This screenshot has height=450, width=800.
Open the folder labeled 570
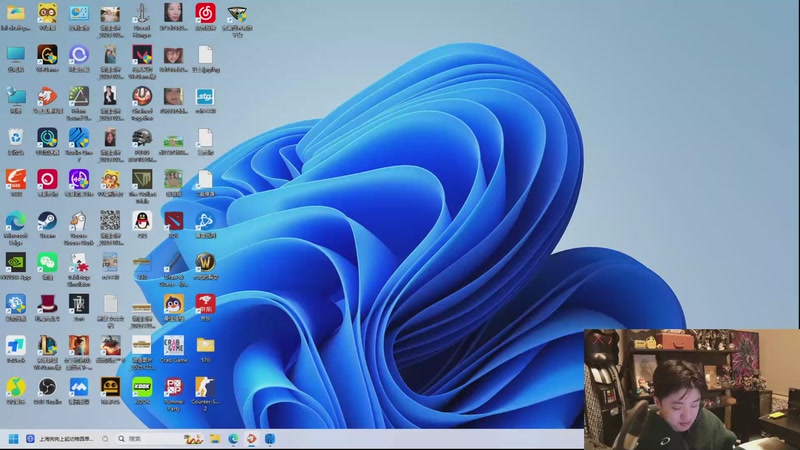pyautogui.click(x=205, y=345)
